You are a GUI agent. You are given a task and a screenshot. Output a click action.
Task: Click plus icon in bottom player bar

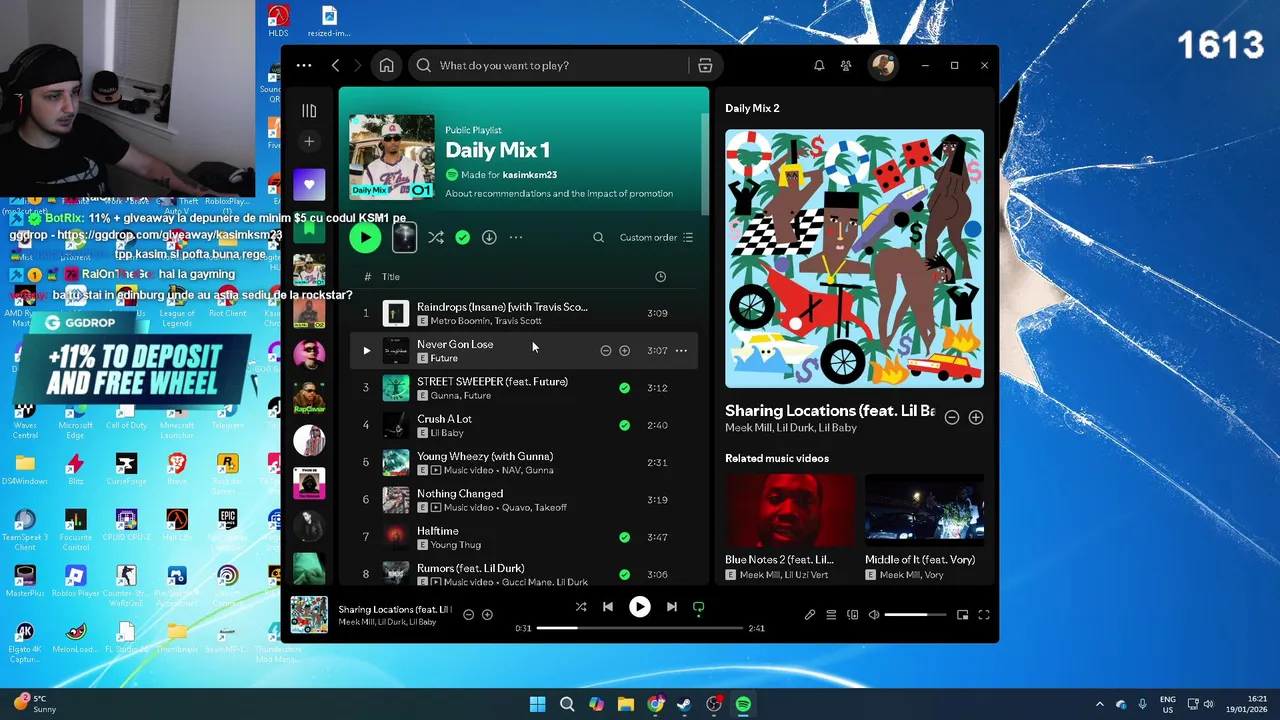pos(487,615)
